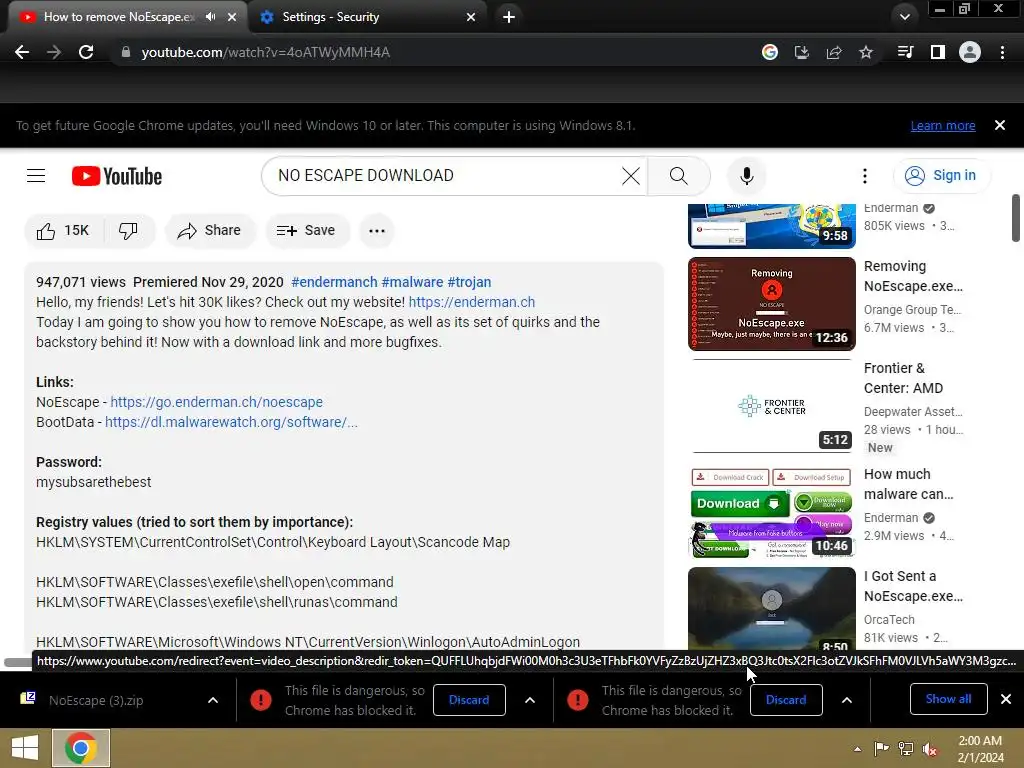Open the dl.malwarewatch.org BootData link
The height and width of the screenshot is (768, 1024).
coord(231,423)
